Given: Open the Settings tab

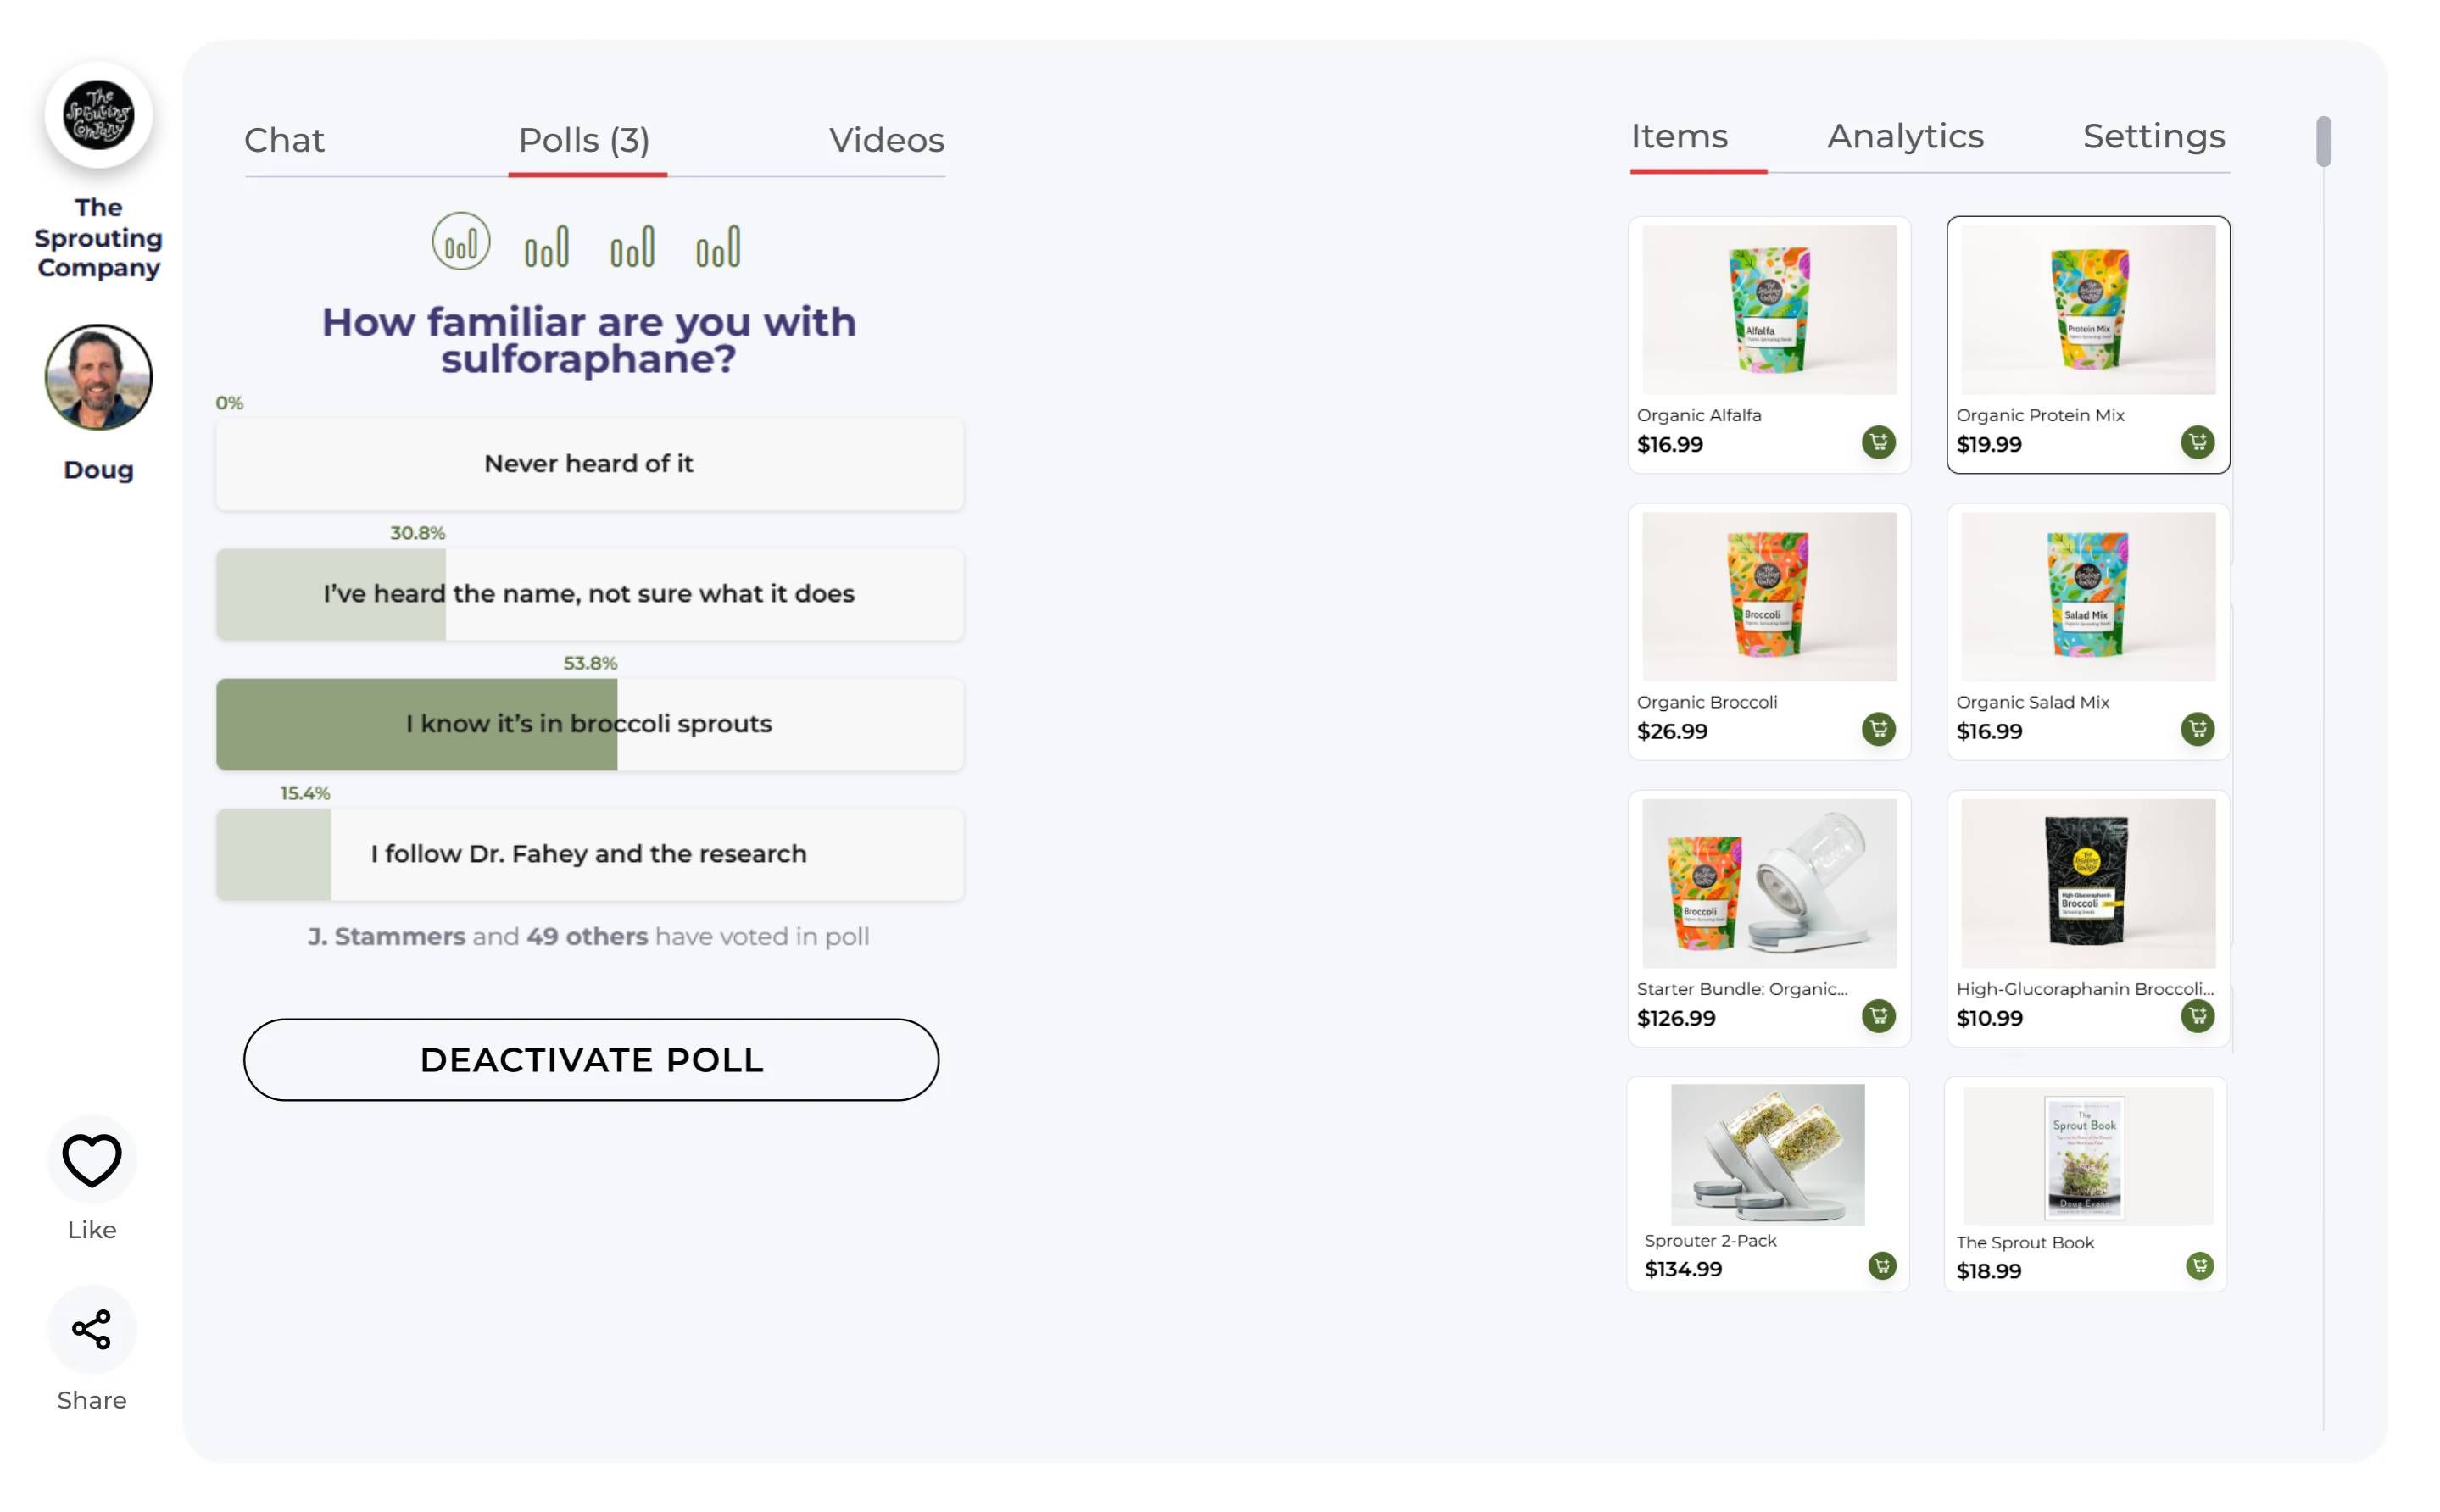Looking at the screenshot, I should pyautogui.click(x=2154, y=136).
